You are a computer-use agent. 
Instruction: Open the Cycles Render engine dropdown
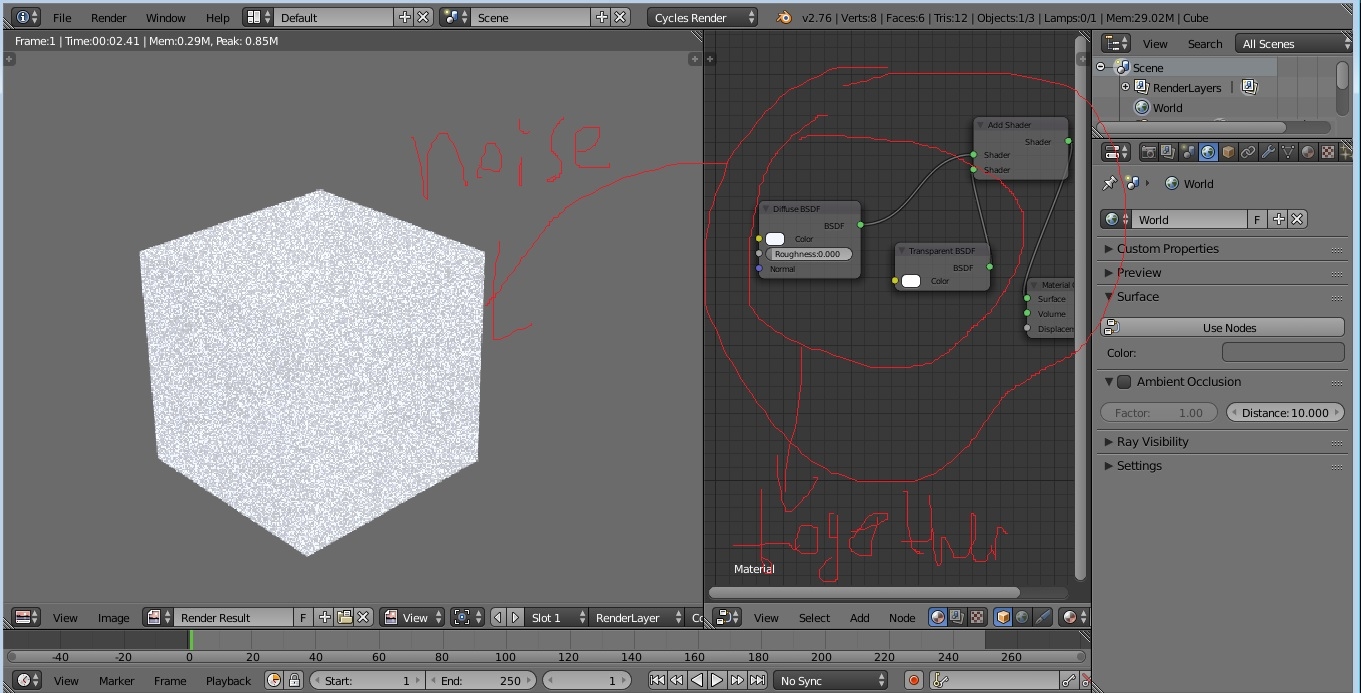pyautogui.click(x=703, y=17)
